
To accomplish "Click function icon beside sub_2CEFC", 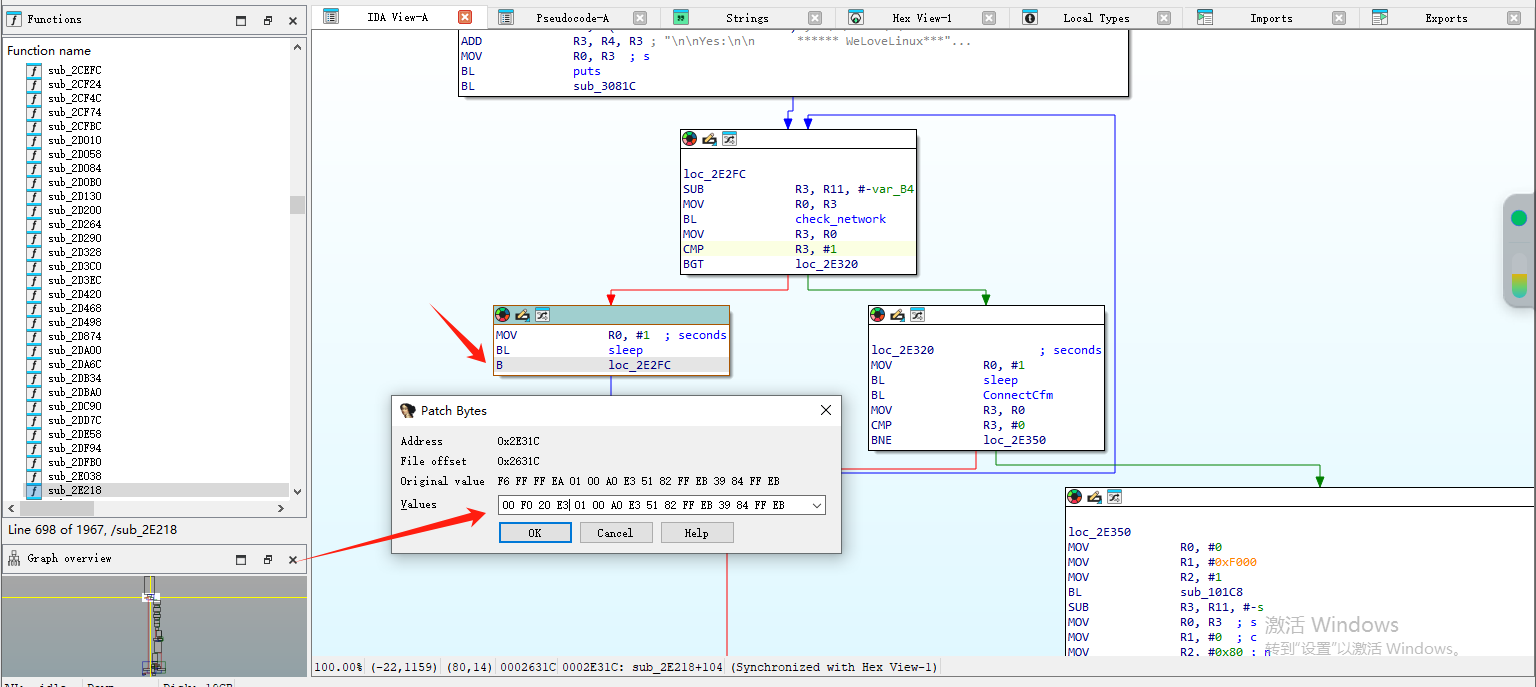I will [x=34, y=70].
